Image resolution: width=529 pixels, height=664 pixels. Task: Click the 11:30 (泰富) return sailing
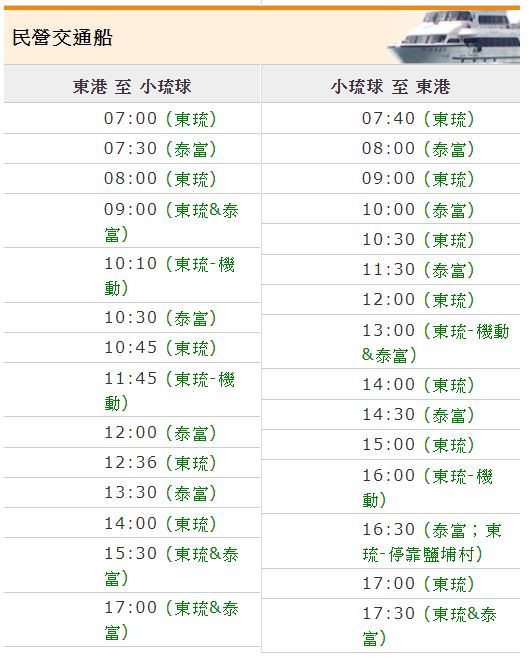tap(418, 269)
